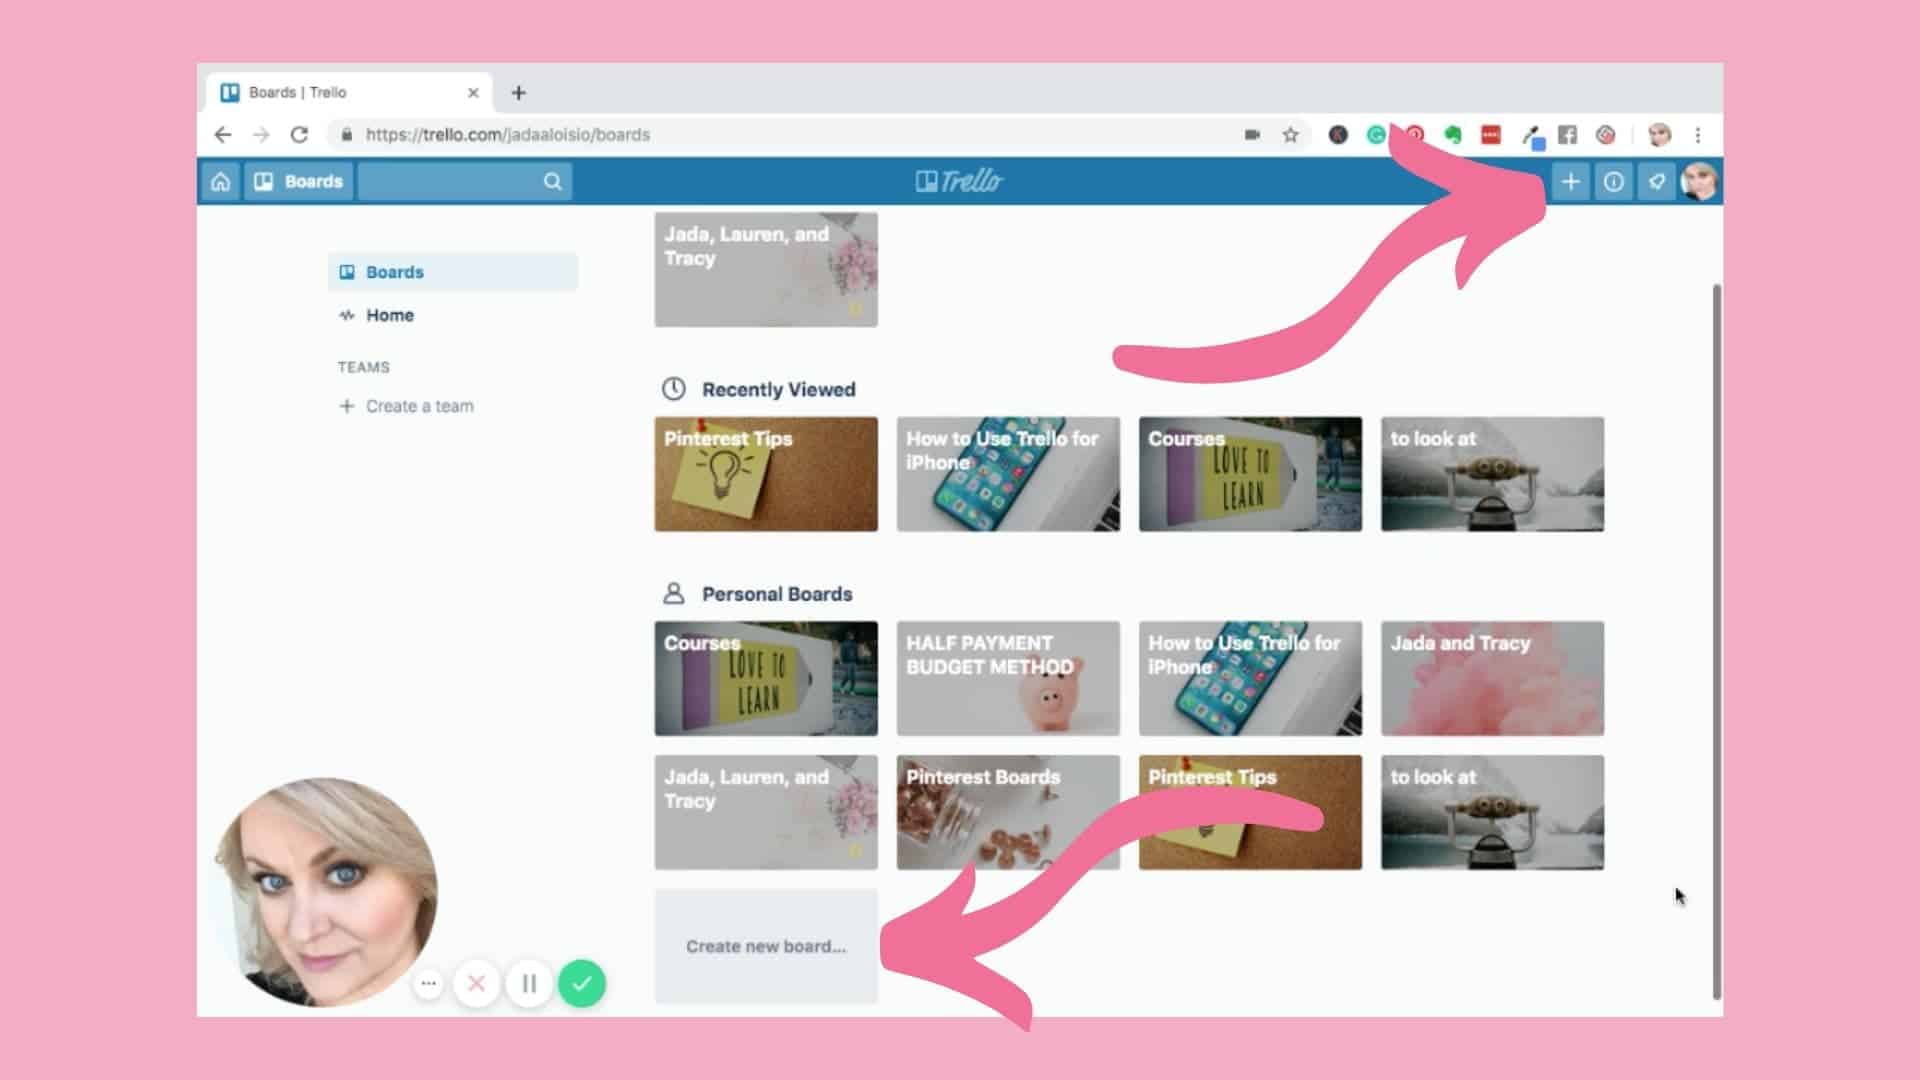This screenshot has width=1920, height=1080.
Task: Click the circular target extension icon
Action: 1606,135
